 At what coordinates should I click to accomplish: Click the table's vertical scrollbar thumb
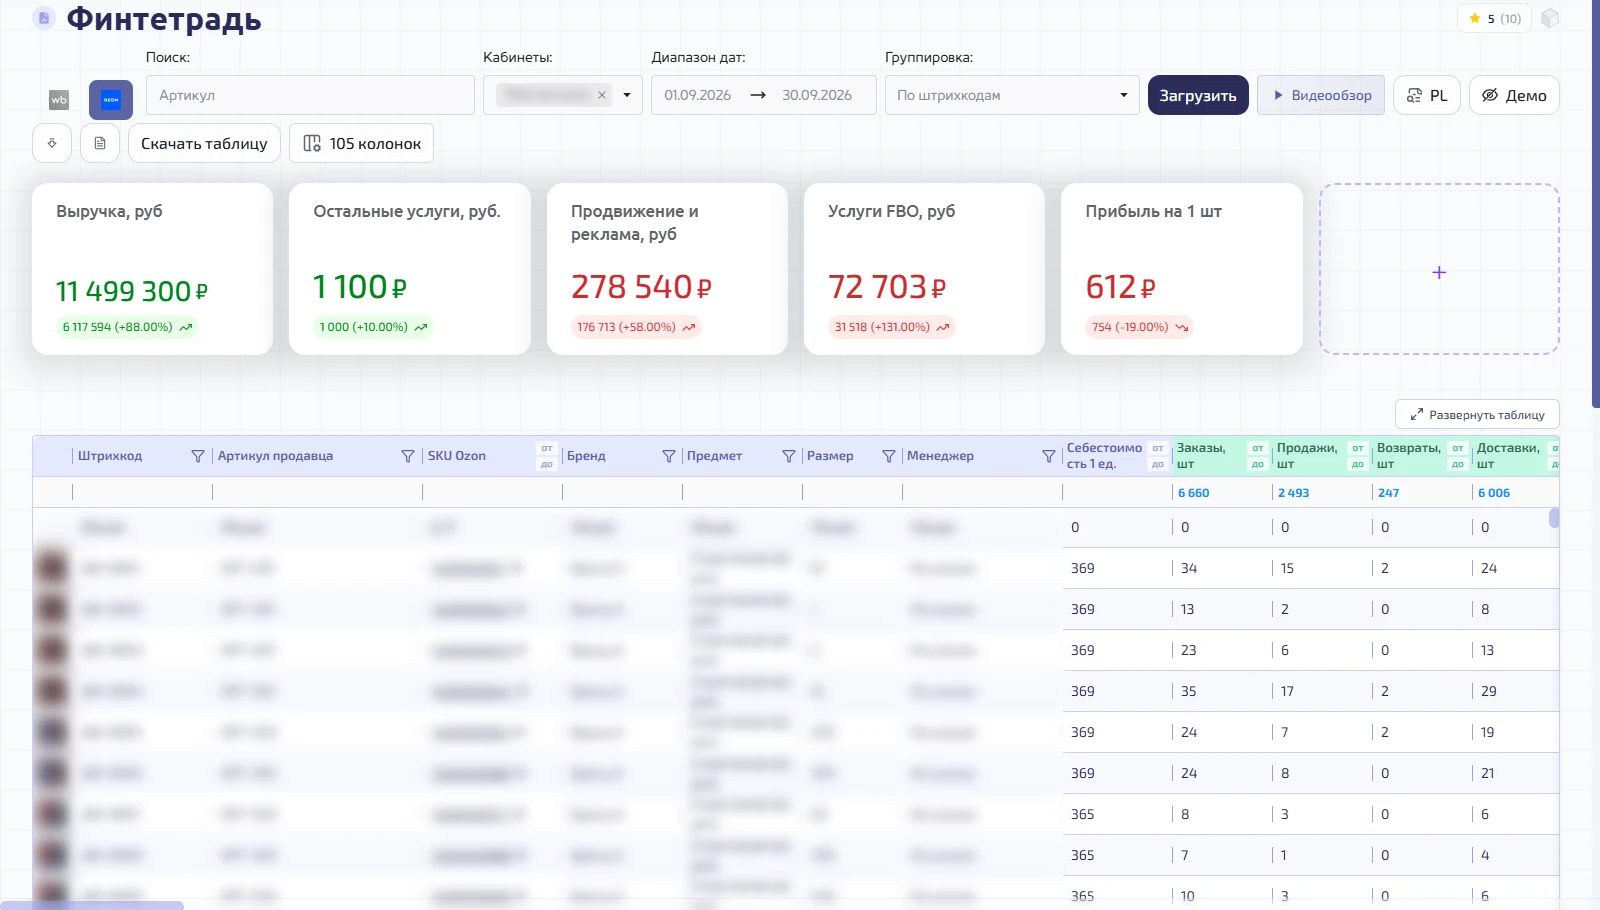[1554, 518]
